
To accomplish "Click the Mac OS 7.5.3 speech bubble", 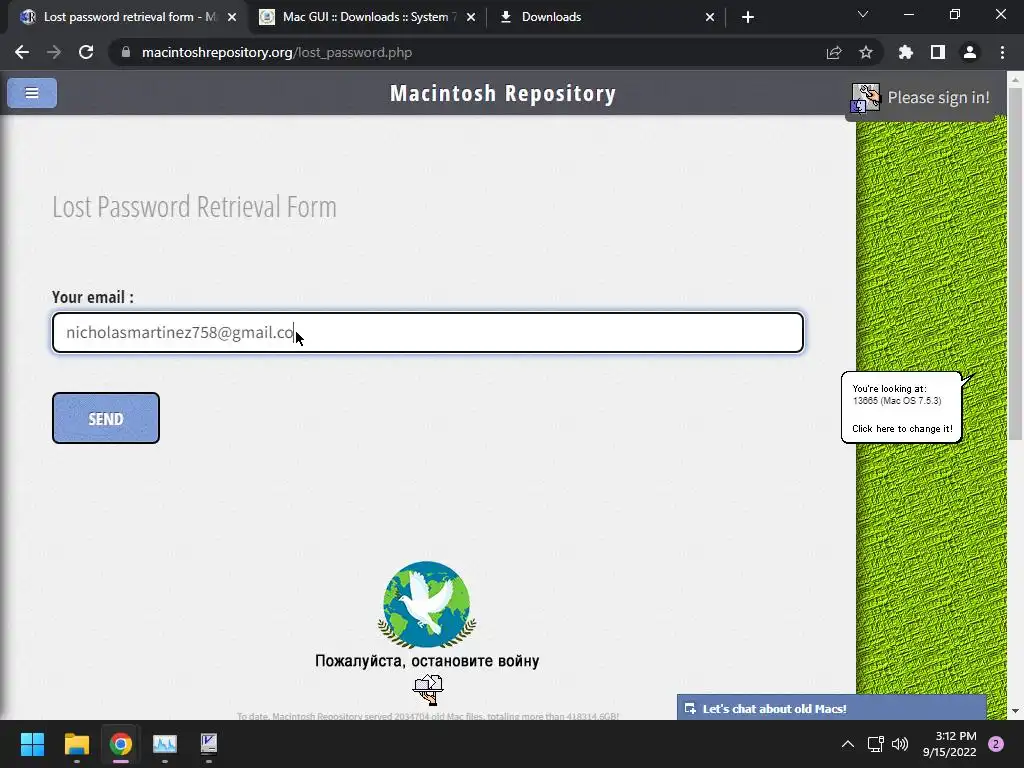I will tap(902, 408).
